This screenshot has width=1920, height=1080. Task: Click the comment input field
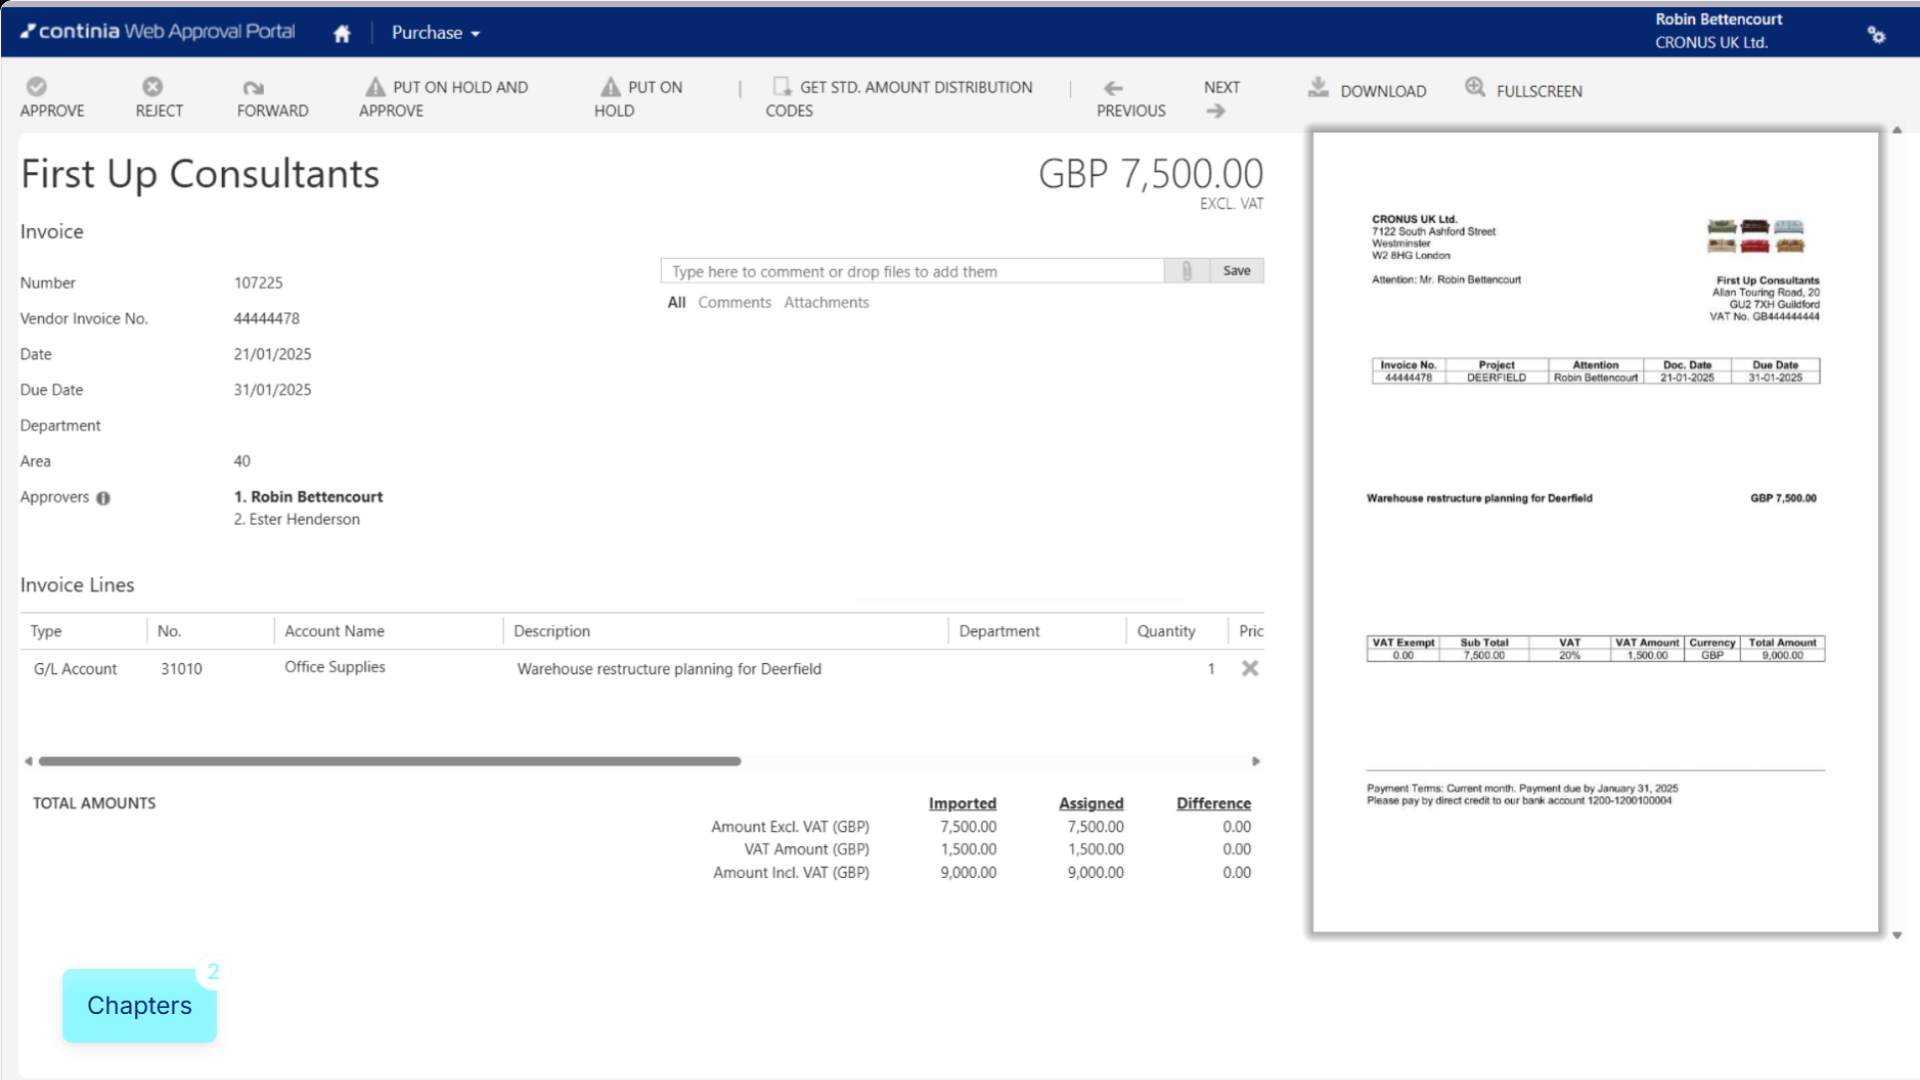[912, 271]
